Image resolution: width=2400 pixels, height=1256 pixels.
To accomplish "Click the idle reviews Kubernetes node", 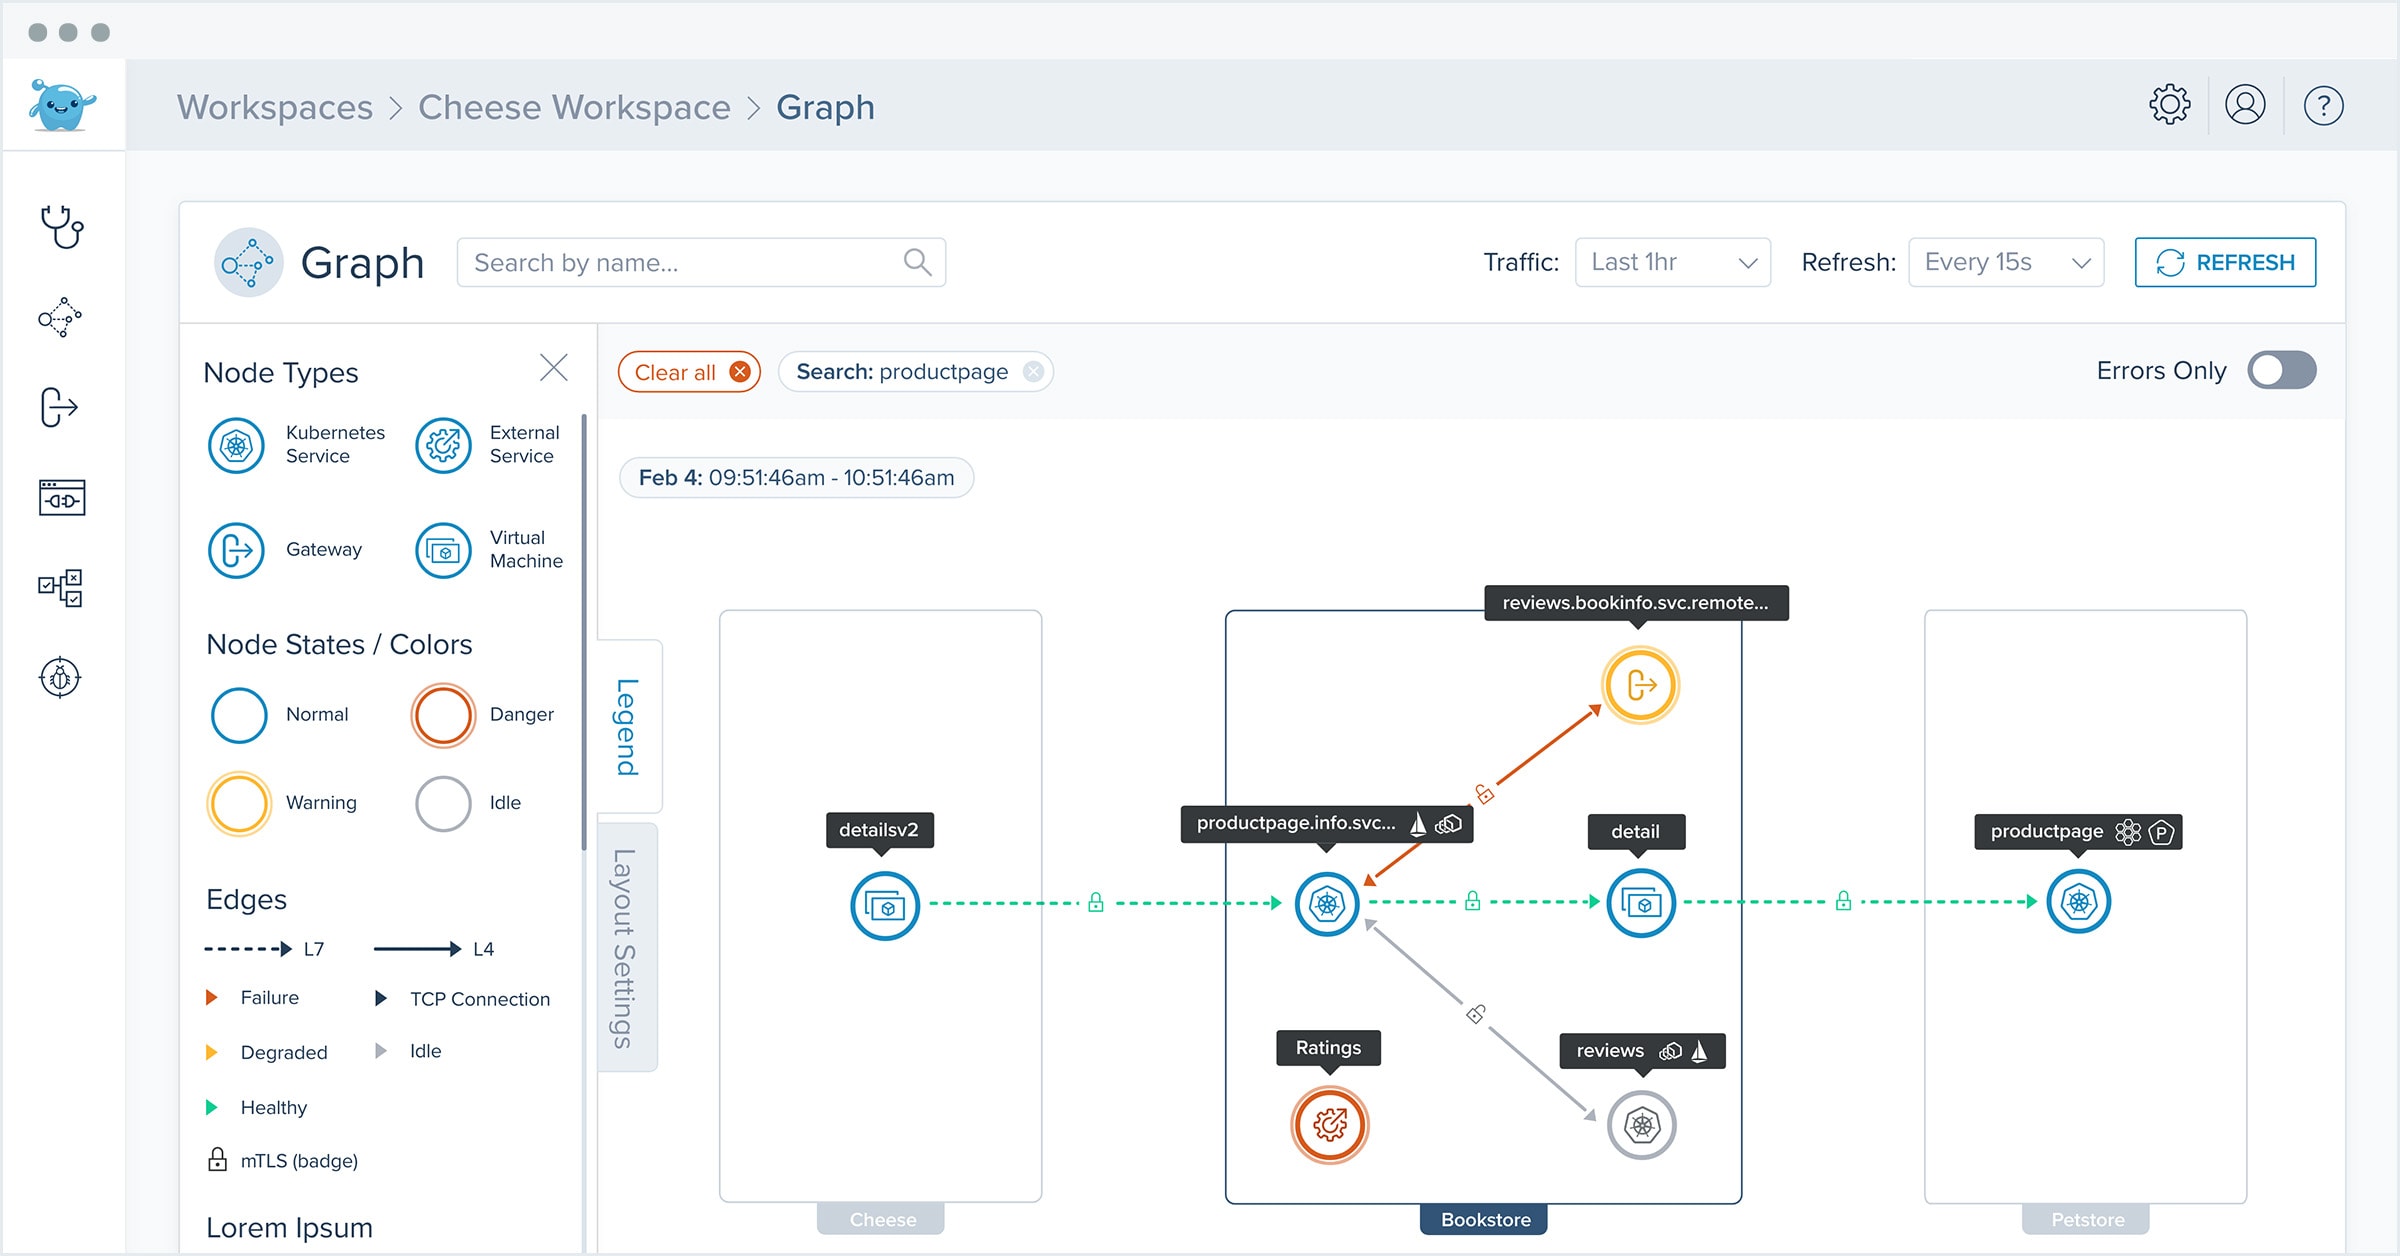I will [x=1641, y=1126].
